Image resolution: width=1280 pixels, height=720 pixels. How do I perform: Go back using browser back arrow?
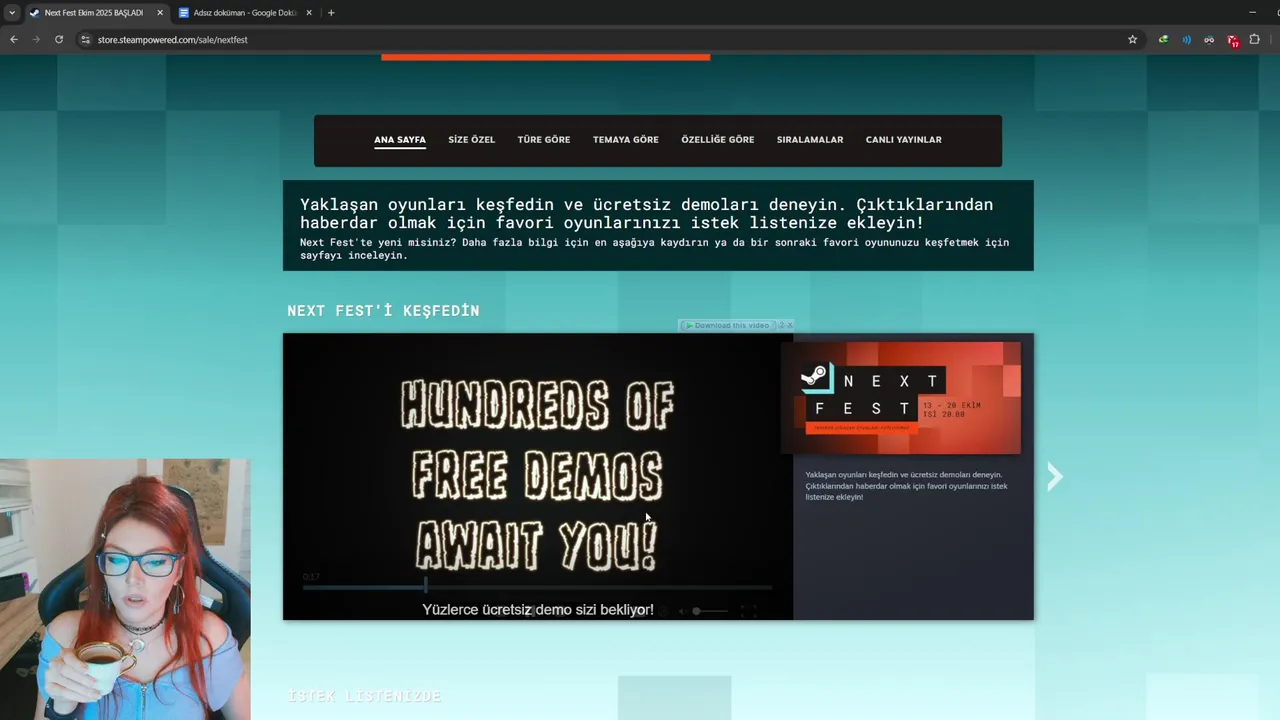click(x=14, y=39)
